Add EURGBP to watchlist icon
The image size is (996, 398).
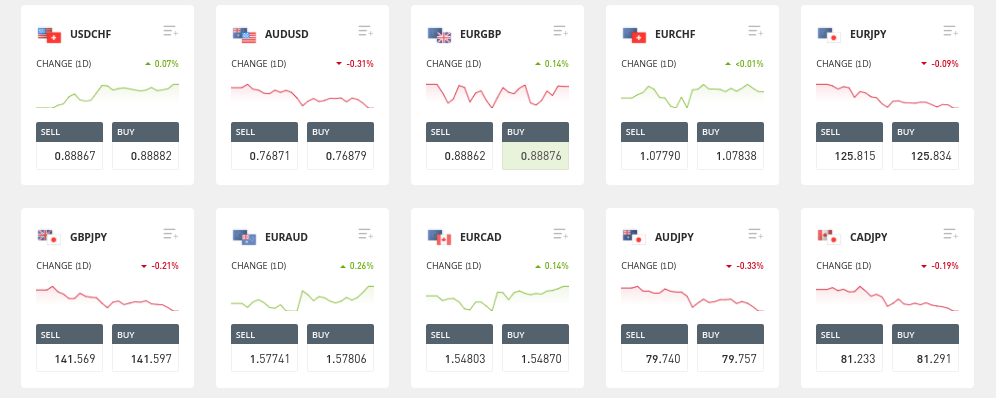coord(561,30)
